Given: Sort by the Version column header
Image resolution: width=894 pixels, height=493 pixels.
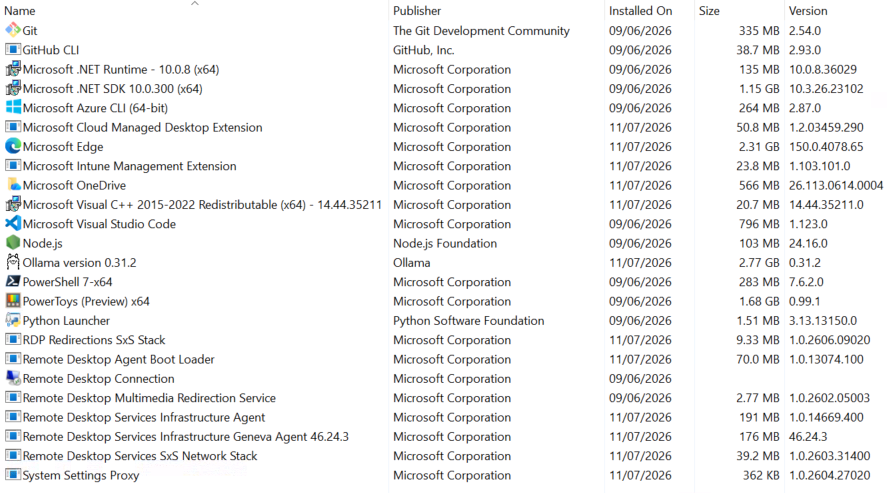Looking at the screenshot, I should coord(808,11).
